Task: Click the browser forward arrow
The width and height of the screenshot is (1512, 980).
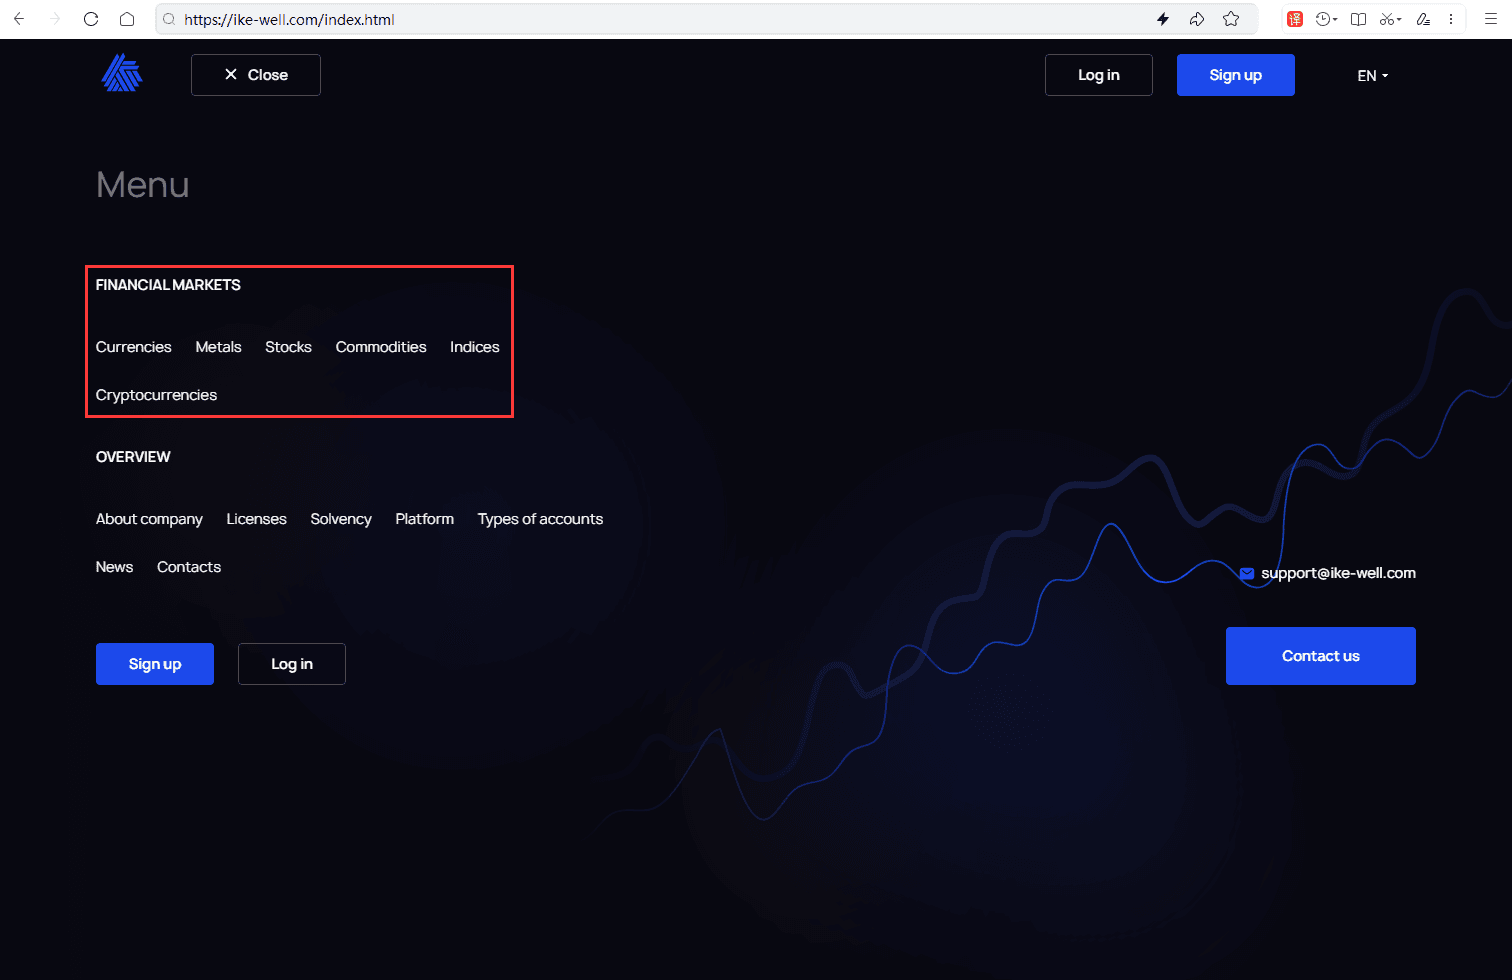Action: click(x=55, y=19)
